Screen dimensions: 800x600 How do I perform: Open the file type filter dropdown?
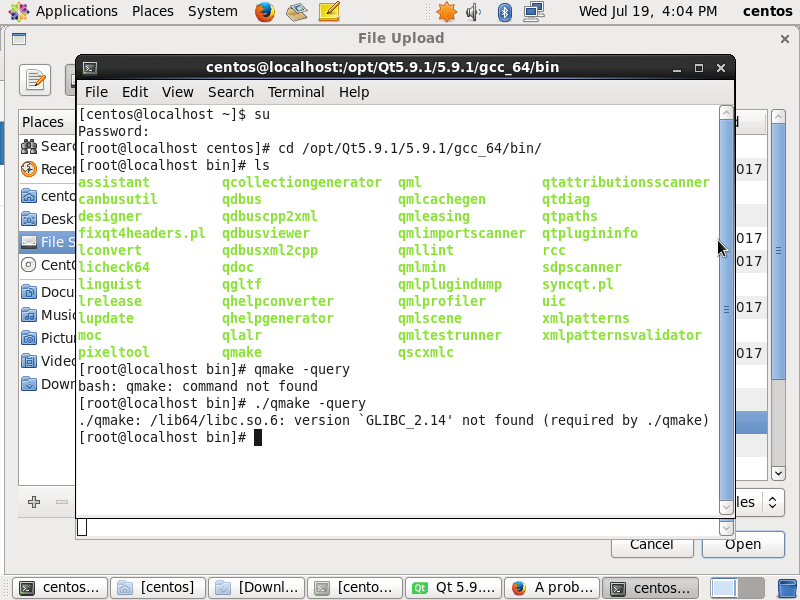coord(760,503)
